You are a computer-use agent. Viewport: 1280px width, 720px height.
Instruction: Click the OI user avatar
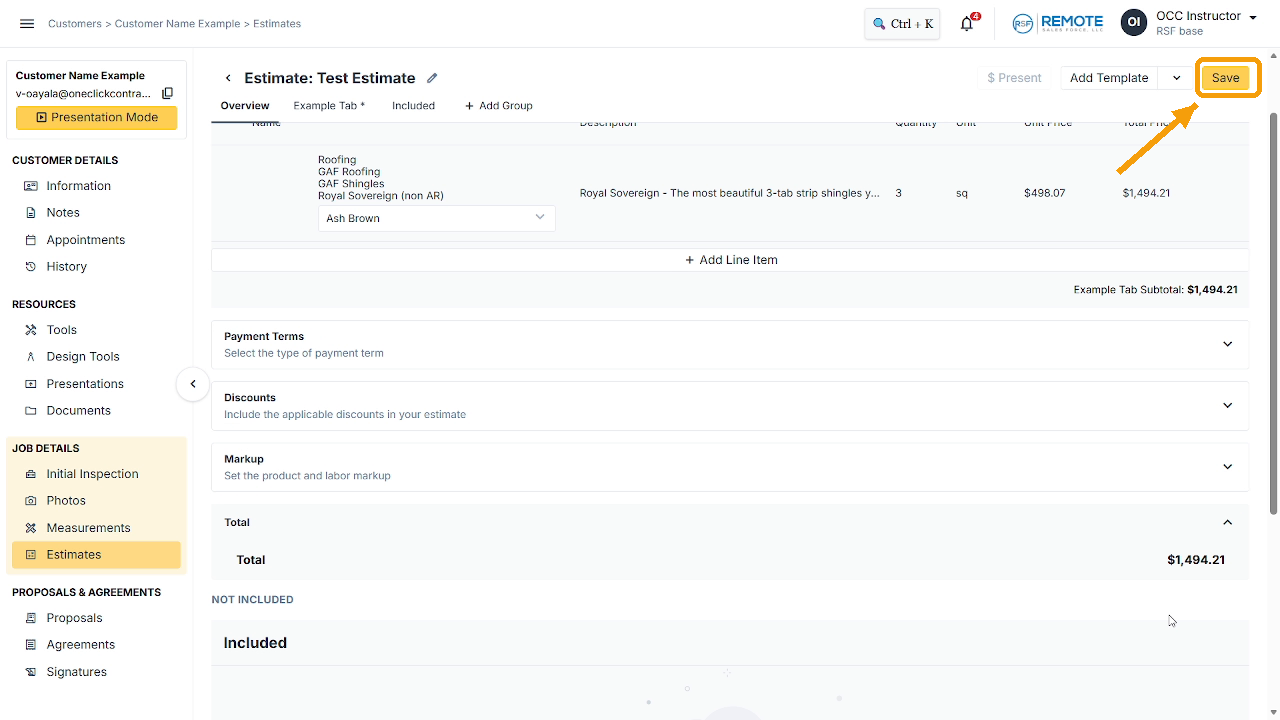pos(1133,24)
